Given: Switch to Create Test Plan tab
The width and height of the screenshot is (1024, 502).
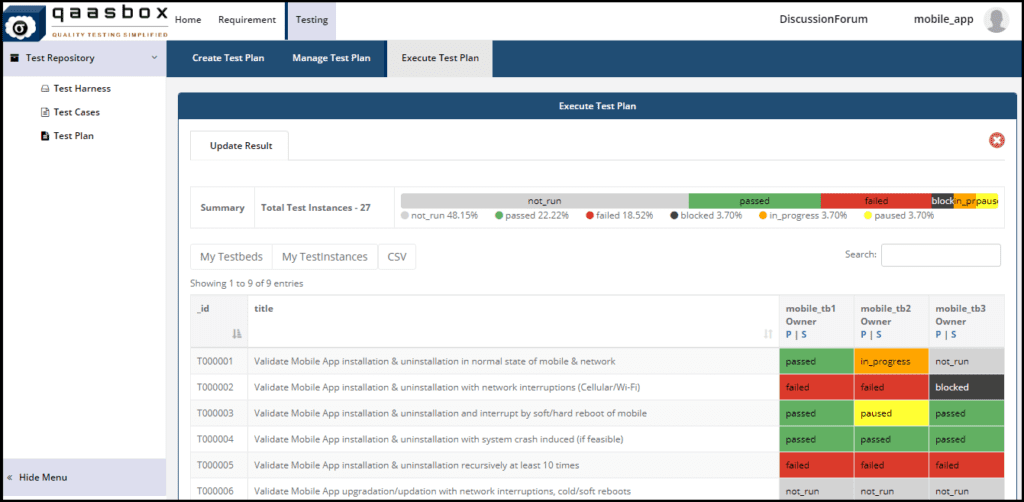Looking at the screenshot, I should [228, 58].
